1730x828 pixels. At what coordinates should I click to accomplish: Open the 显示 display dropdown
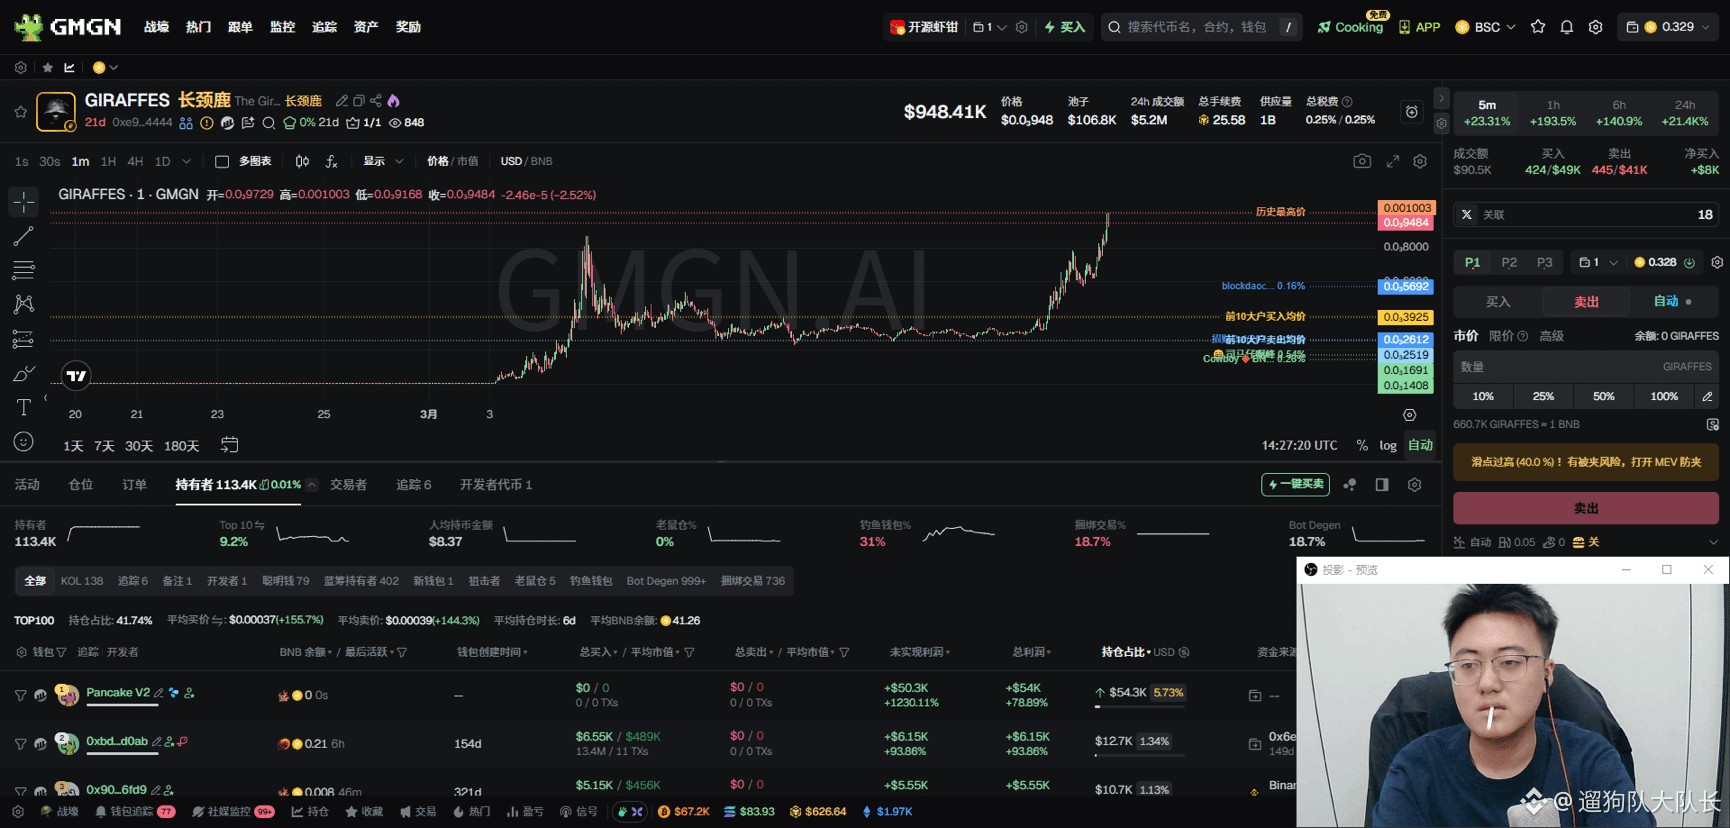[x=383, y=161]
